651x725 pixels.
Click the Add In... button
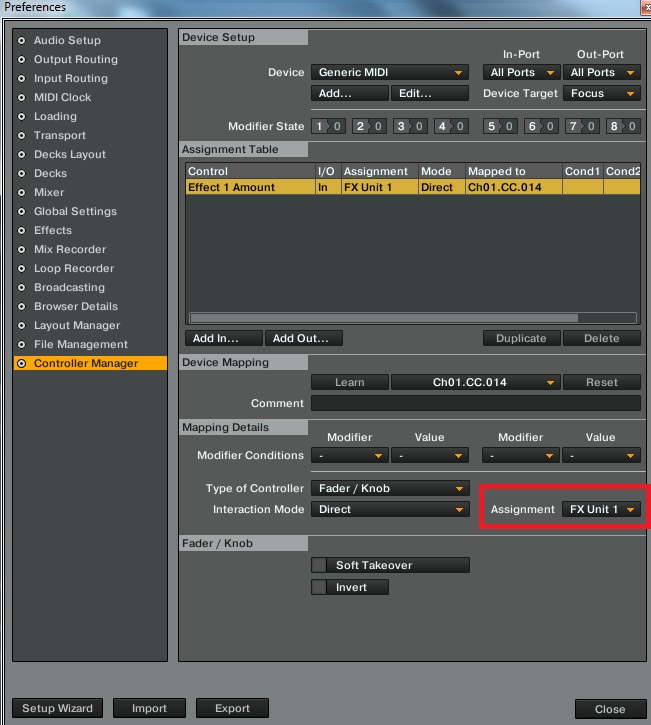pyautogui.click(x=224, y=338)
